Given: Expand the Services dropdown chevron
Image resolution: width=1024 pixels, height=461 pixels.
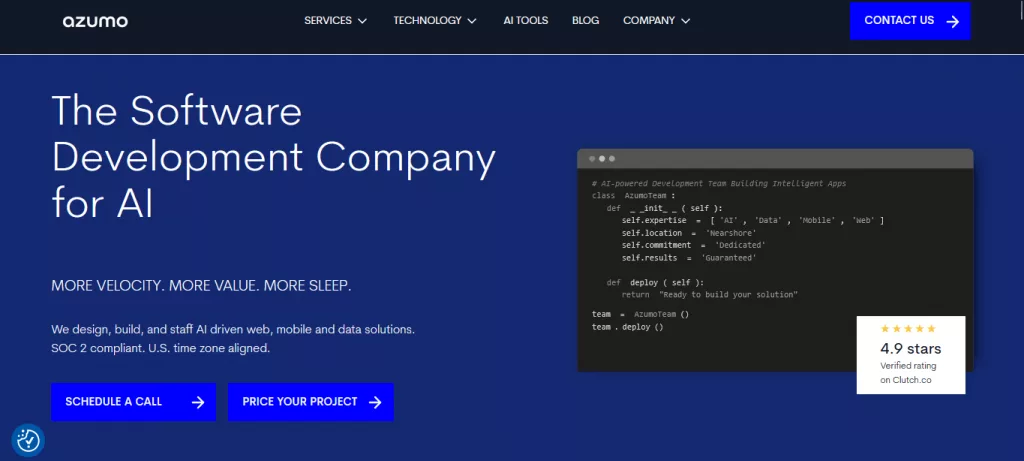Looking at the screenshot, I should pyautogui.click(x=362, y=21).
